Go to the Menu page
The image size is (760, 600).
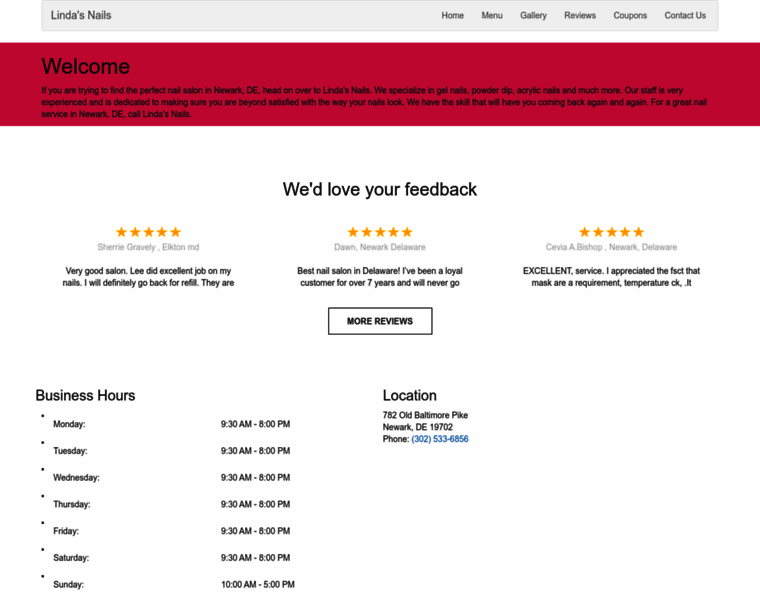click(x=491, y=15)
